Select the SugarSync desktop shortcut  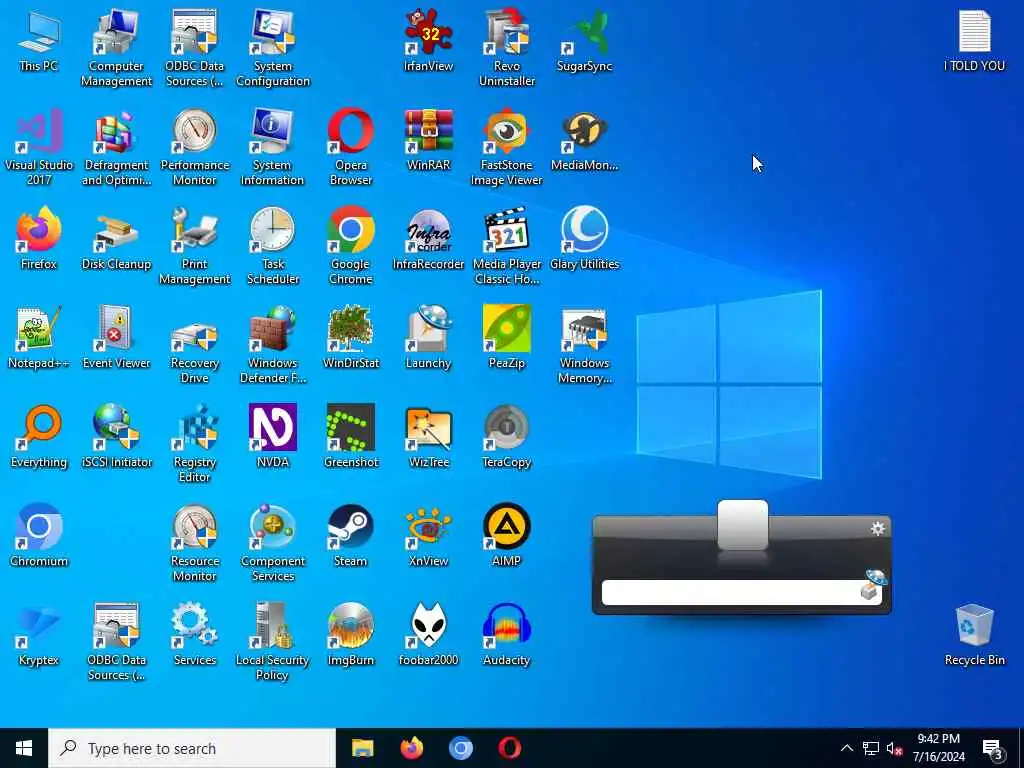tap(584, 40)
